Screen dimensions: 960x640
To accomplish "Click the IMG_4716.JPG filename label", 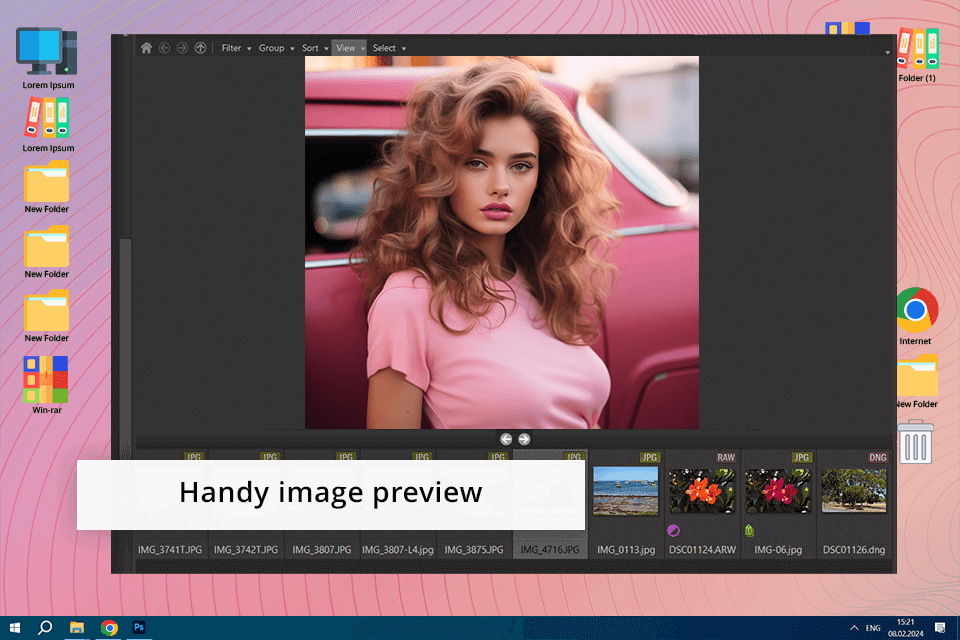I will tap(549, 550).
